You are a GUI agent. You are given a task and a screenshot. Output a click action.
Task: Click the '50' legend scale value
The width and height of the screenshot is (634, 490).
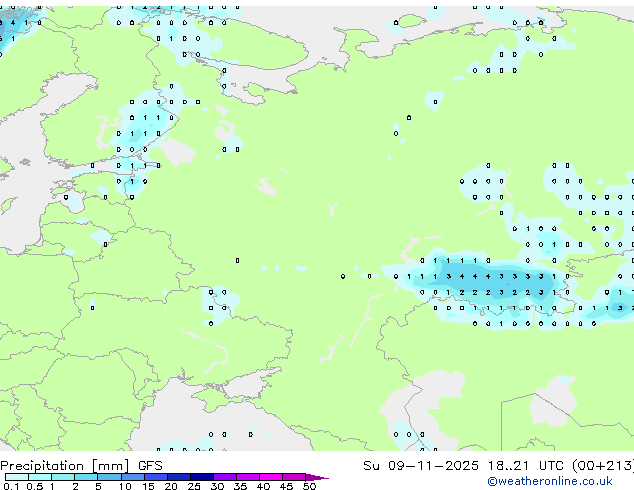coord(309,486)
